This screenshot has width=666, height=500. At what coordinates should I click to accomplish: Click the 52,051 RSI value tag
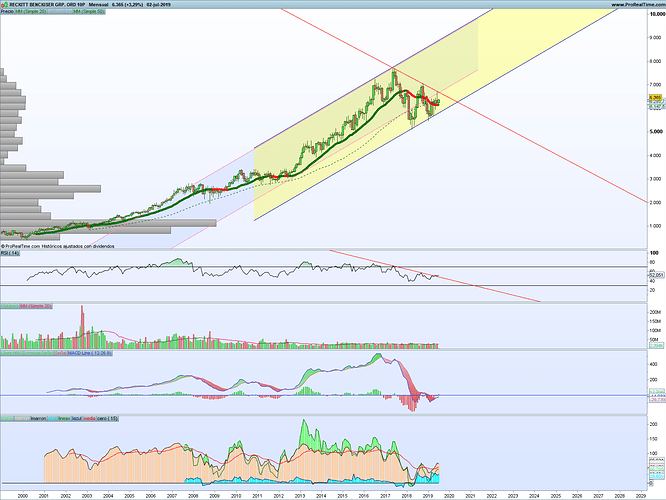[656, 275]
